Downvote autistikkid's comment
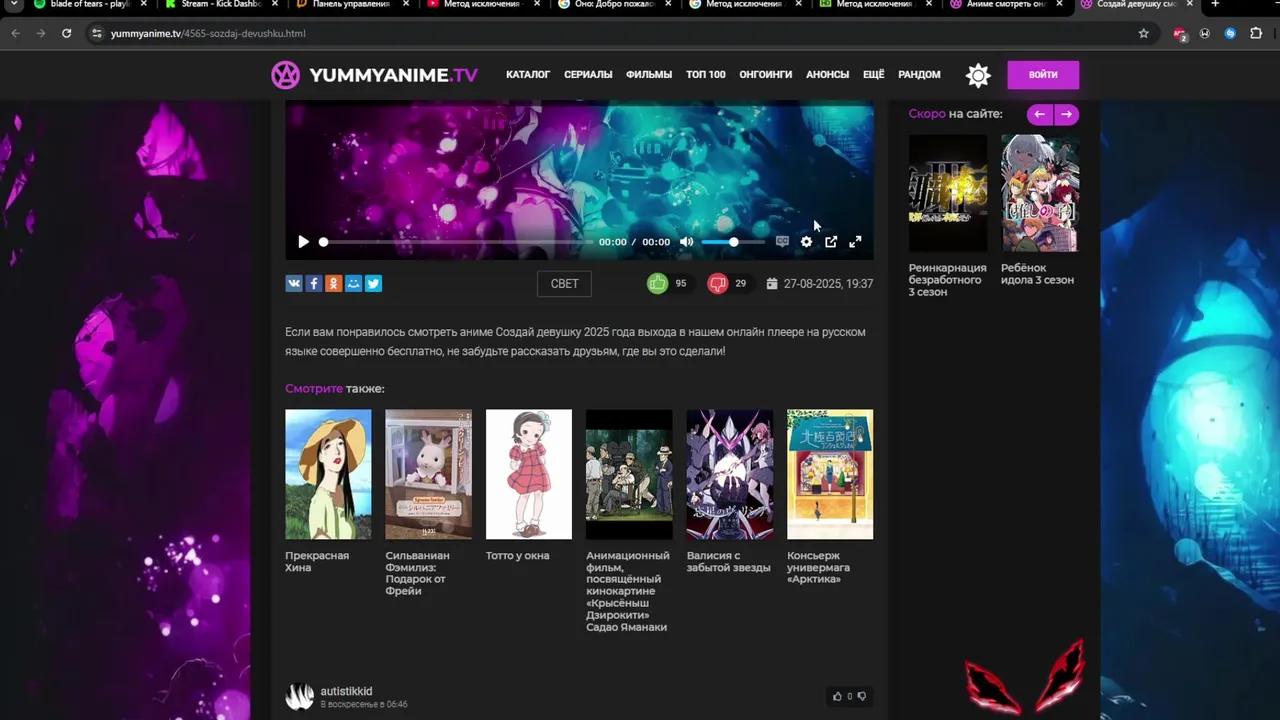1280x720 pixels. 861,696
